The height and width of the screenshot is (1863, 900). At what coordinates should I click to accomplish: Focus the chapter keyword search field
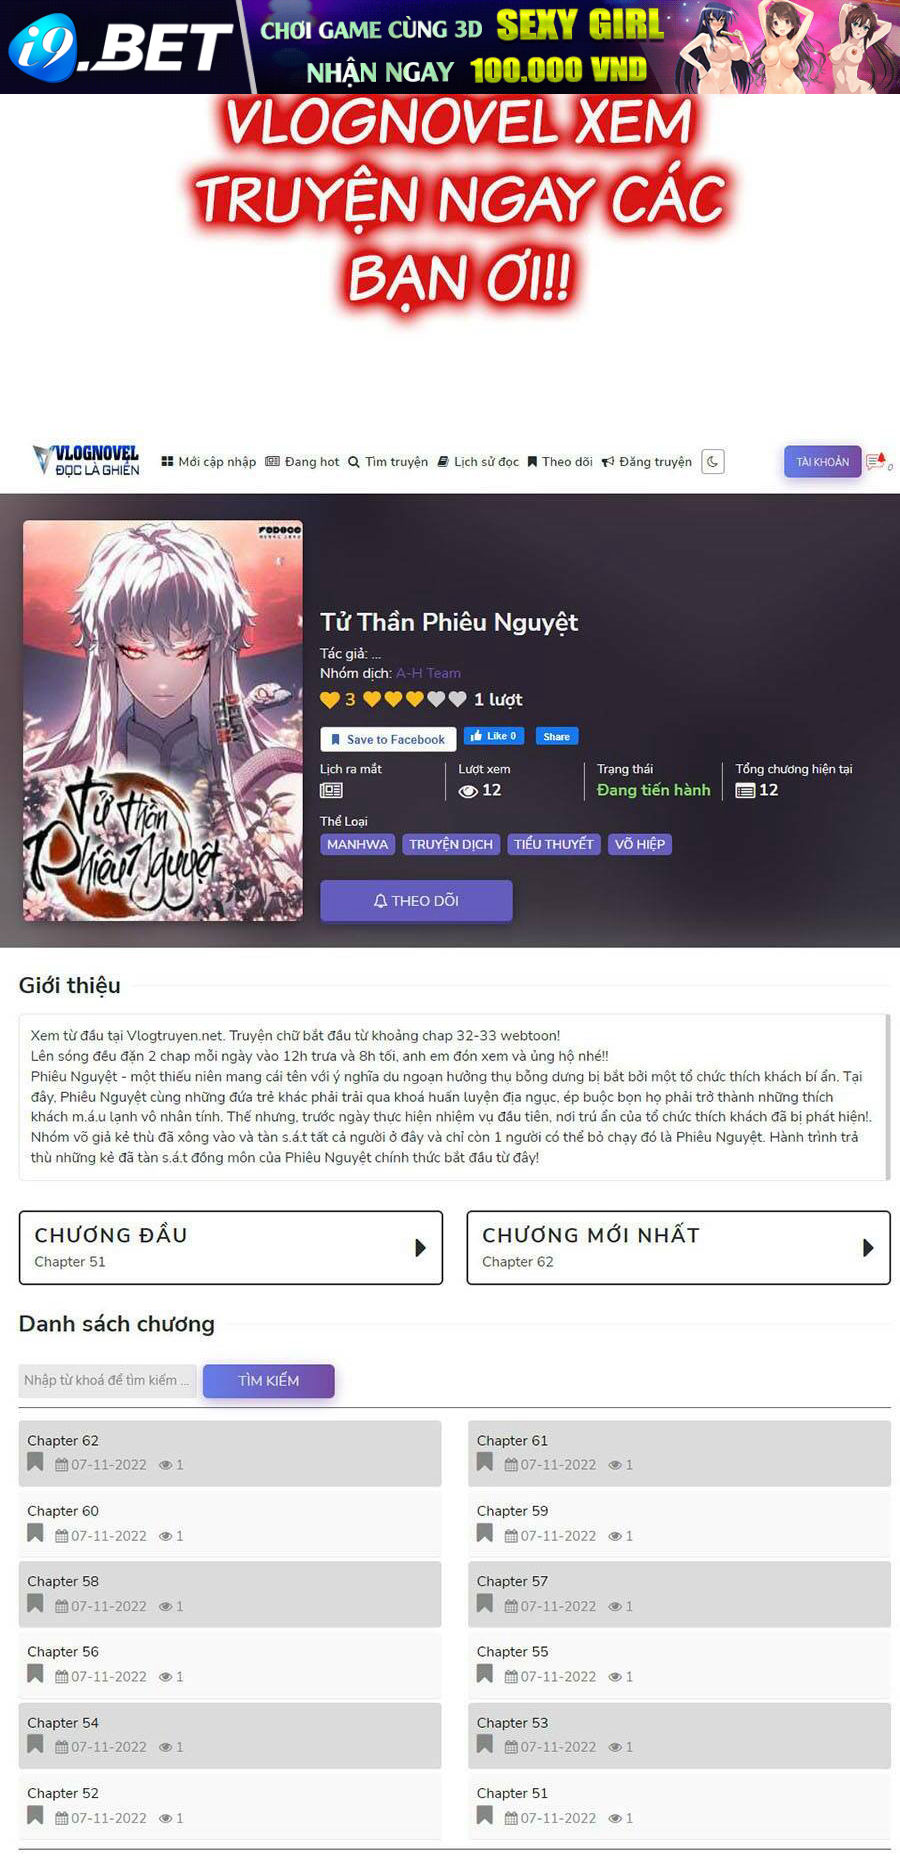pos(107,1380)
